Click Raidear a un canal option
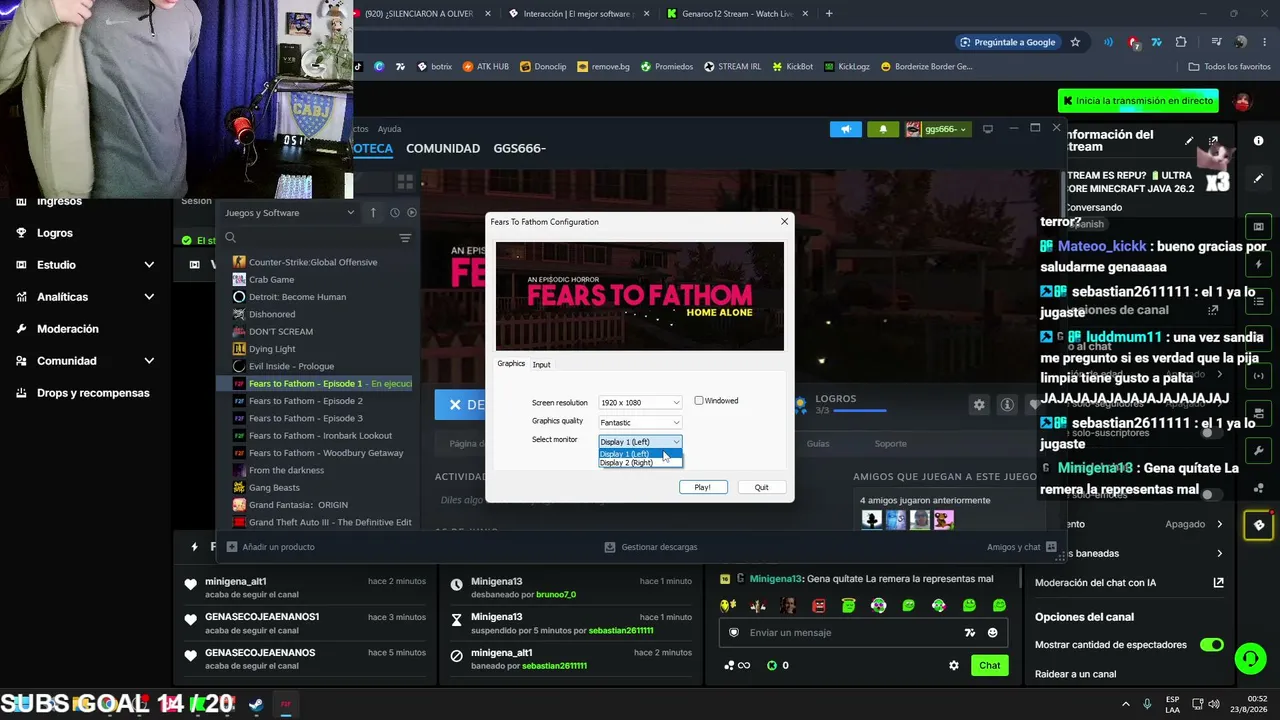1280x720 pixels. click(x=1076, y=674)
